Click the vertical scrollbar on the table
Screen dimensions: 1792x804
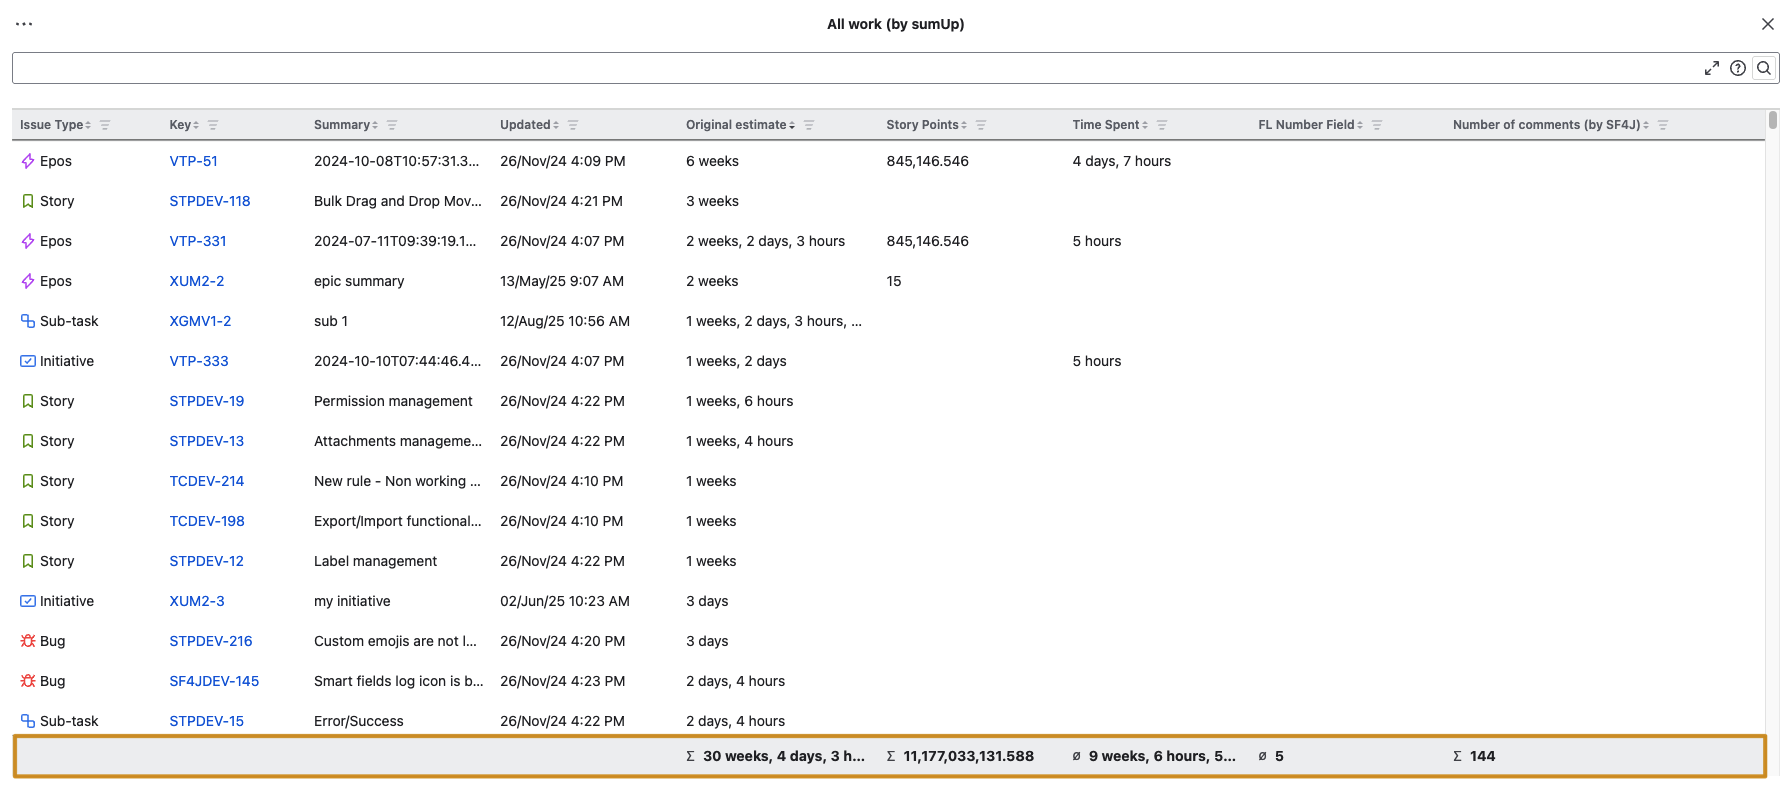(1773, 121)
